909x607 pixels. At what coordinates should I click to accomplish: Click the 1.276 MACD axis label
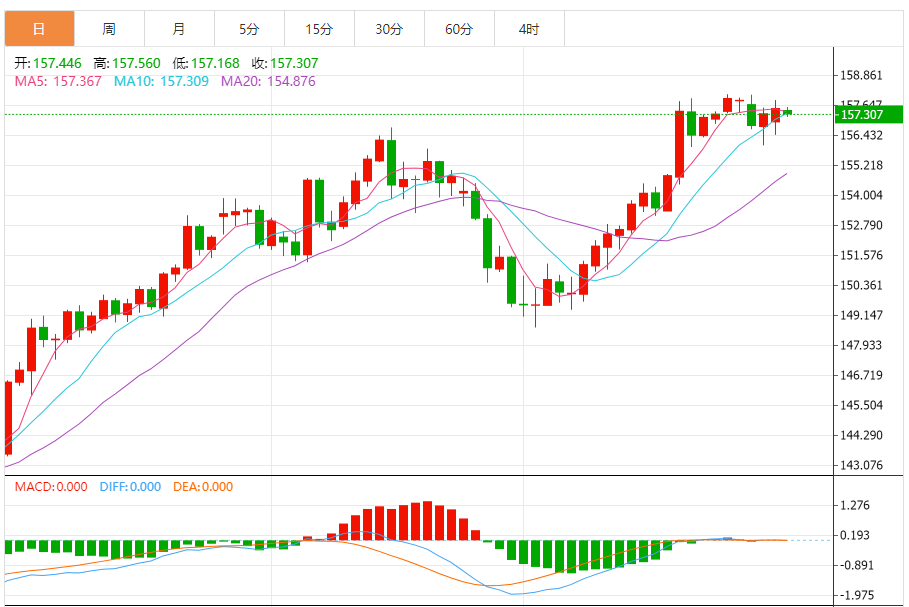[858, 505]
